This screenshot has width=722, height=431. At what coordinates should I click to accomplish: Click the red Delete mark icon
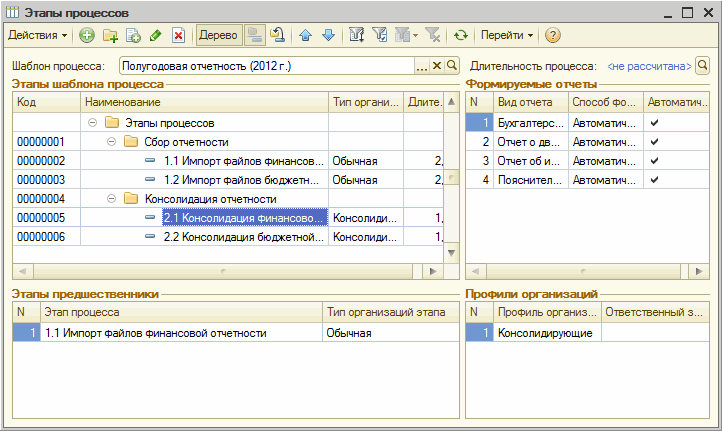[178, 35]
